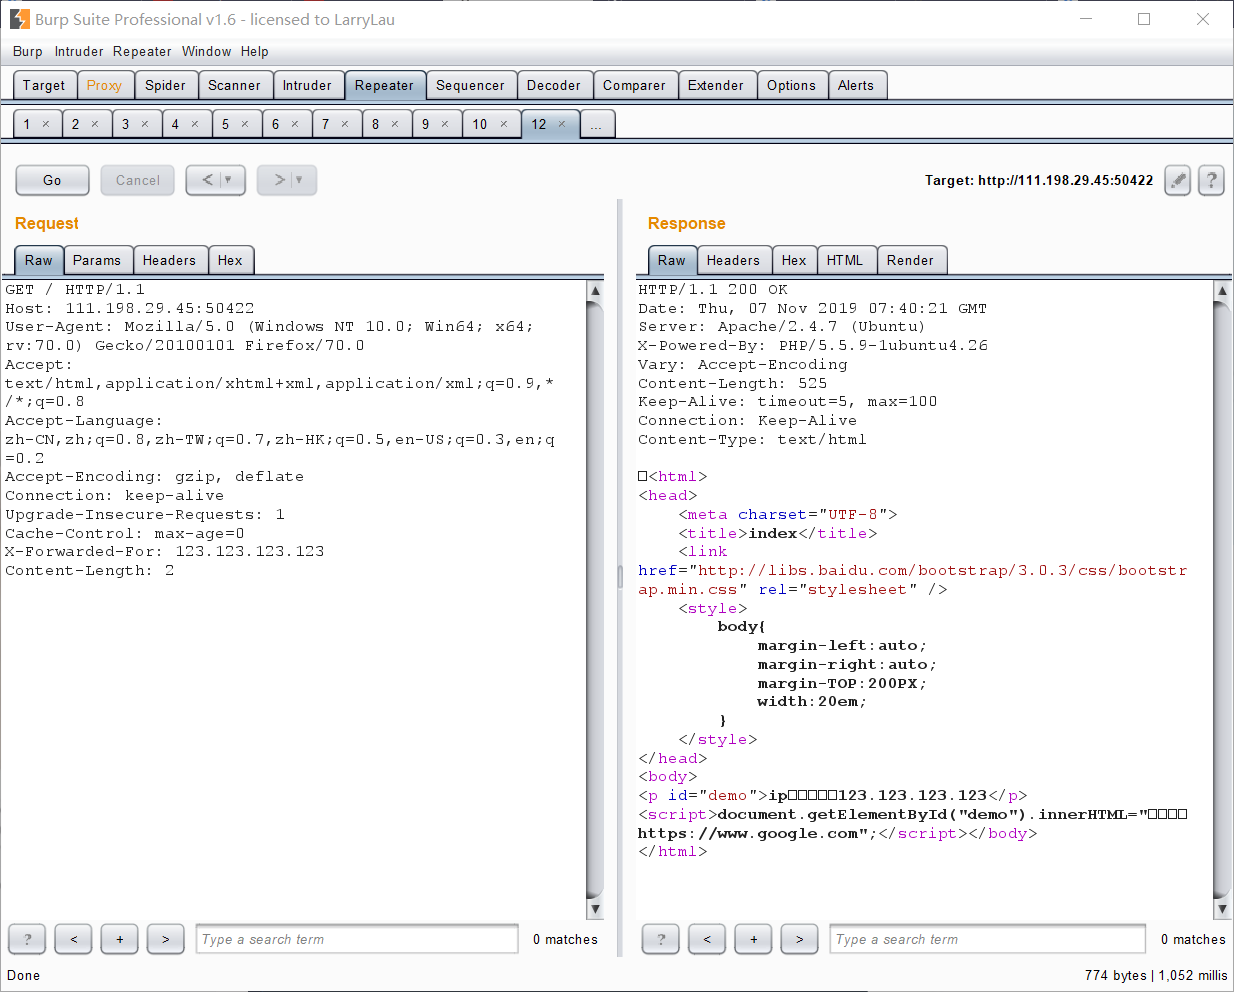Image resolution: width=1234 pixels, height=992 pixels.
Task: Click the response search term field
Action: pos(986,939)
